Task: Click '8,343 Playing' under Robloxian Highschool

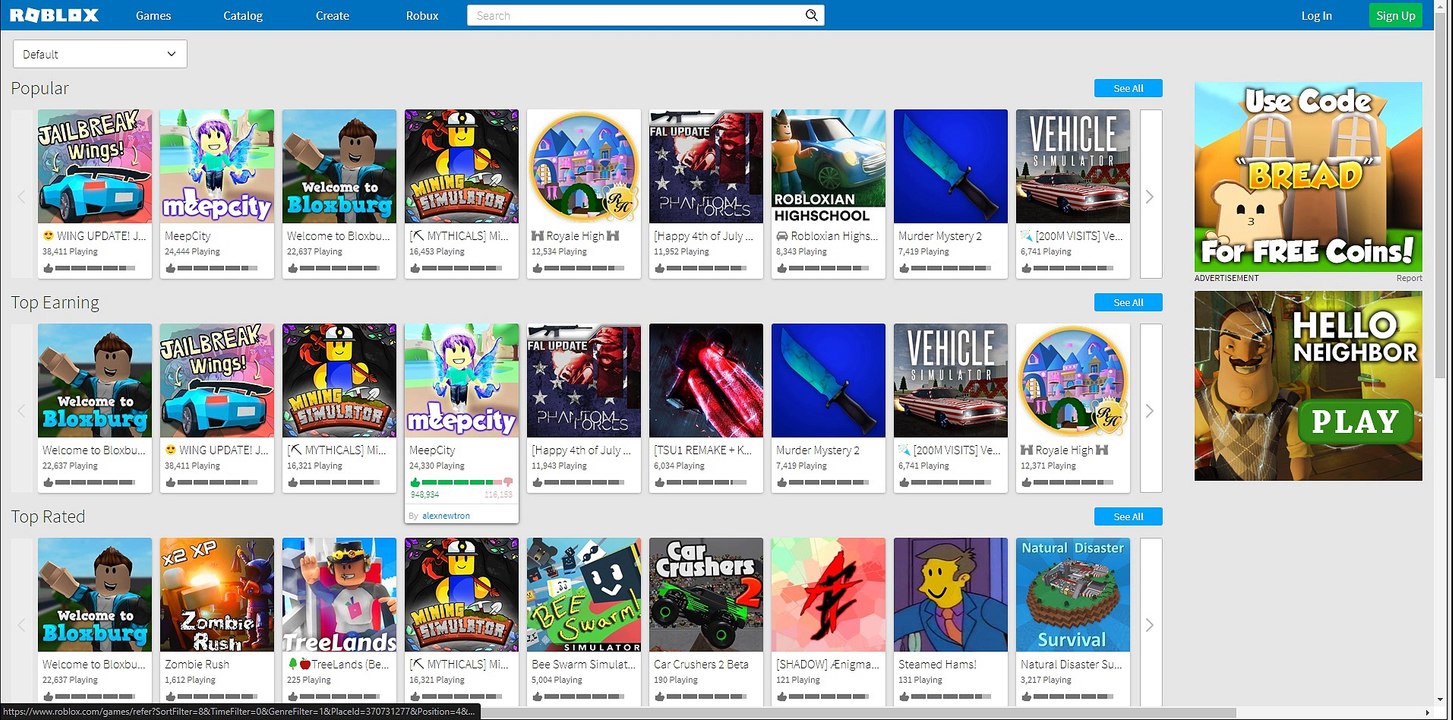Action: 801,252
